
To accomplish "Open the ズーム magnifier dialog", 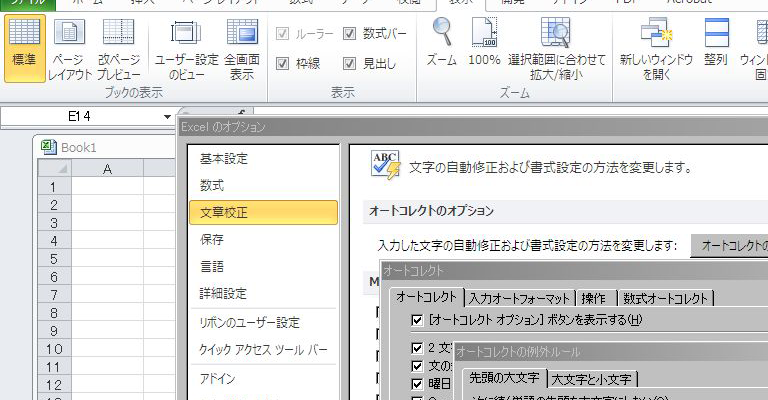I will coord(441,42).
